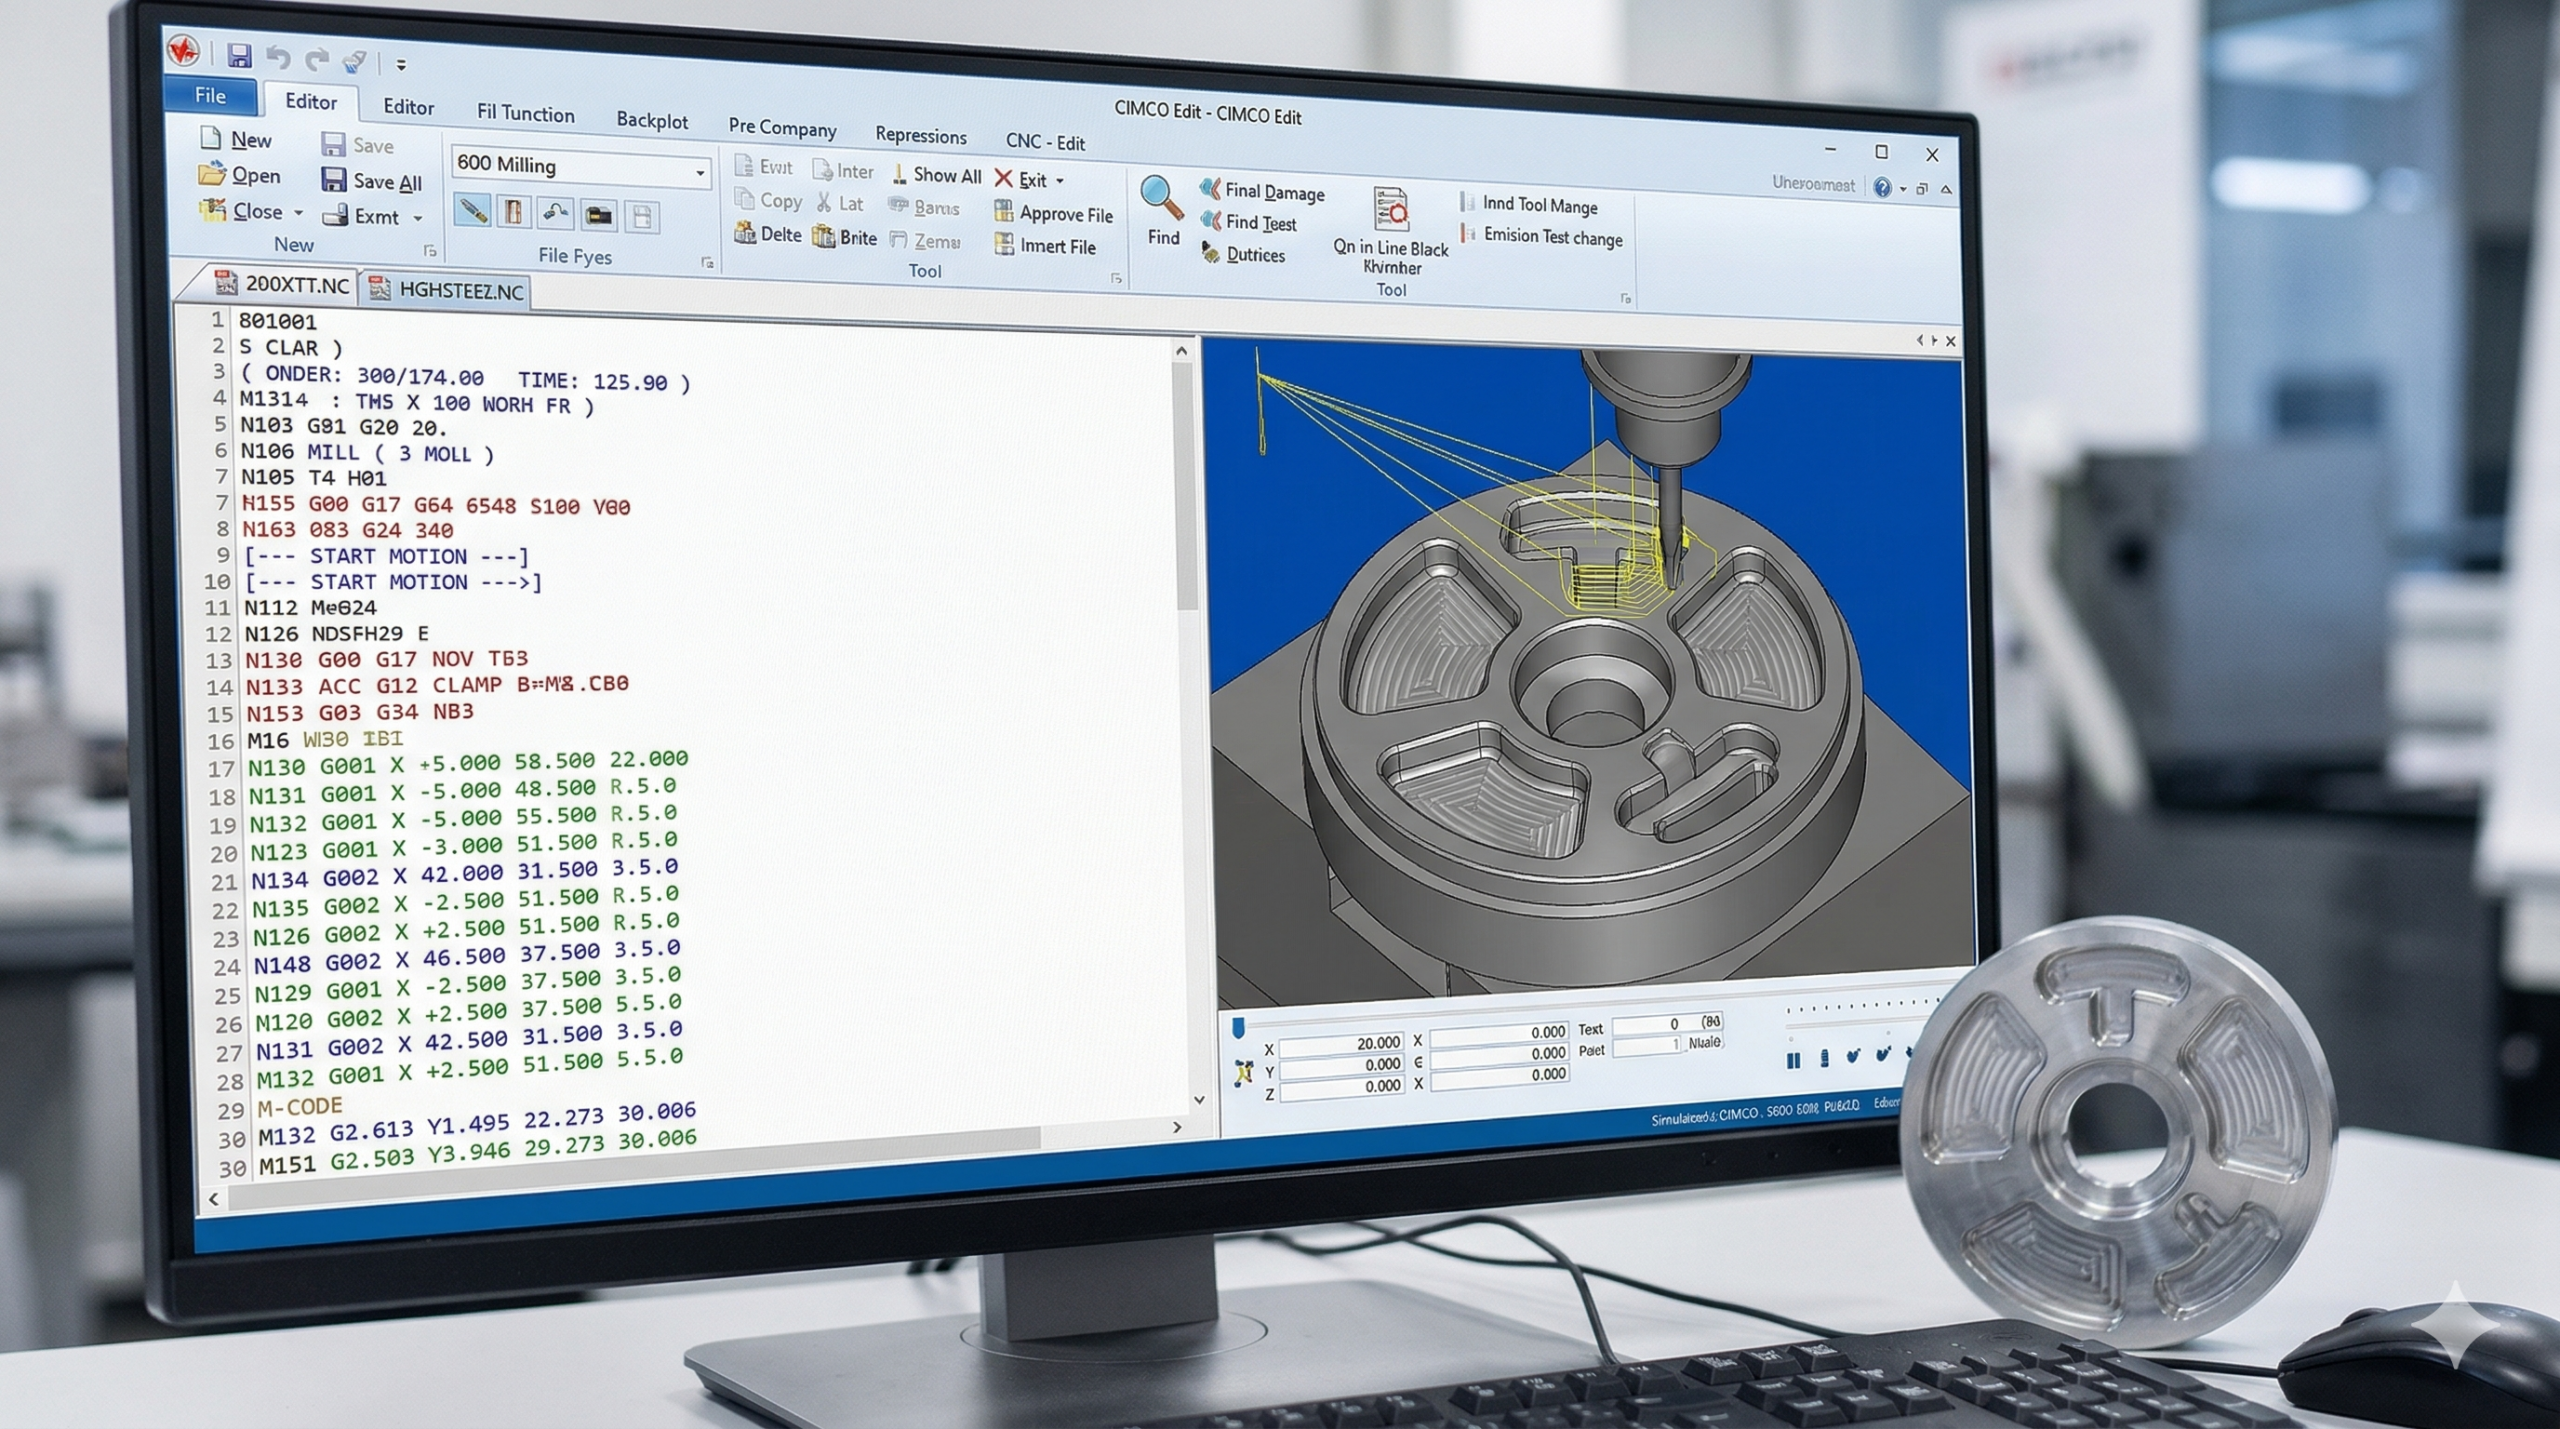2560x1429 pixels.
Task: Click the "M-CODE" line in the editor
Action: 300,1106
